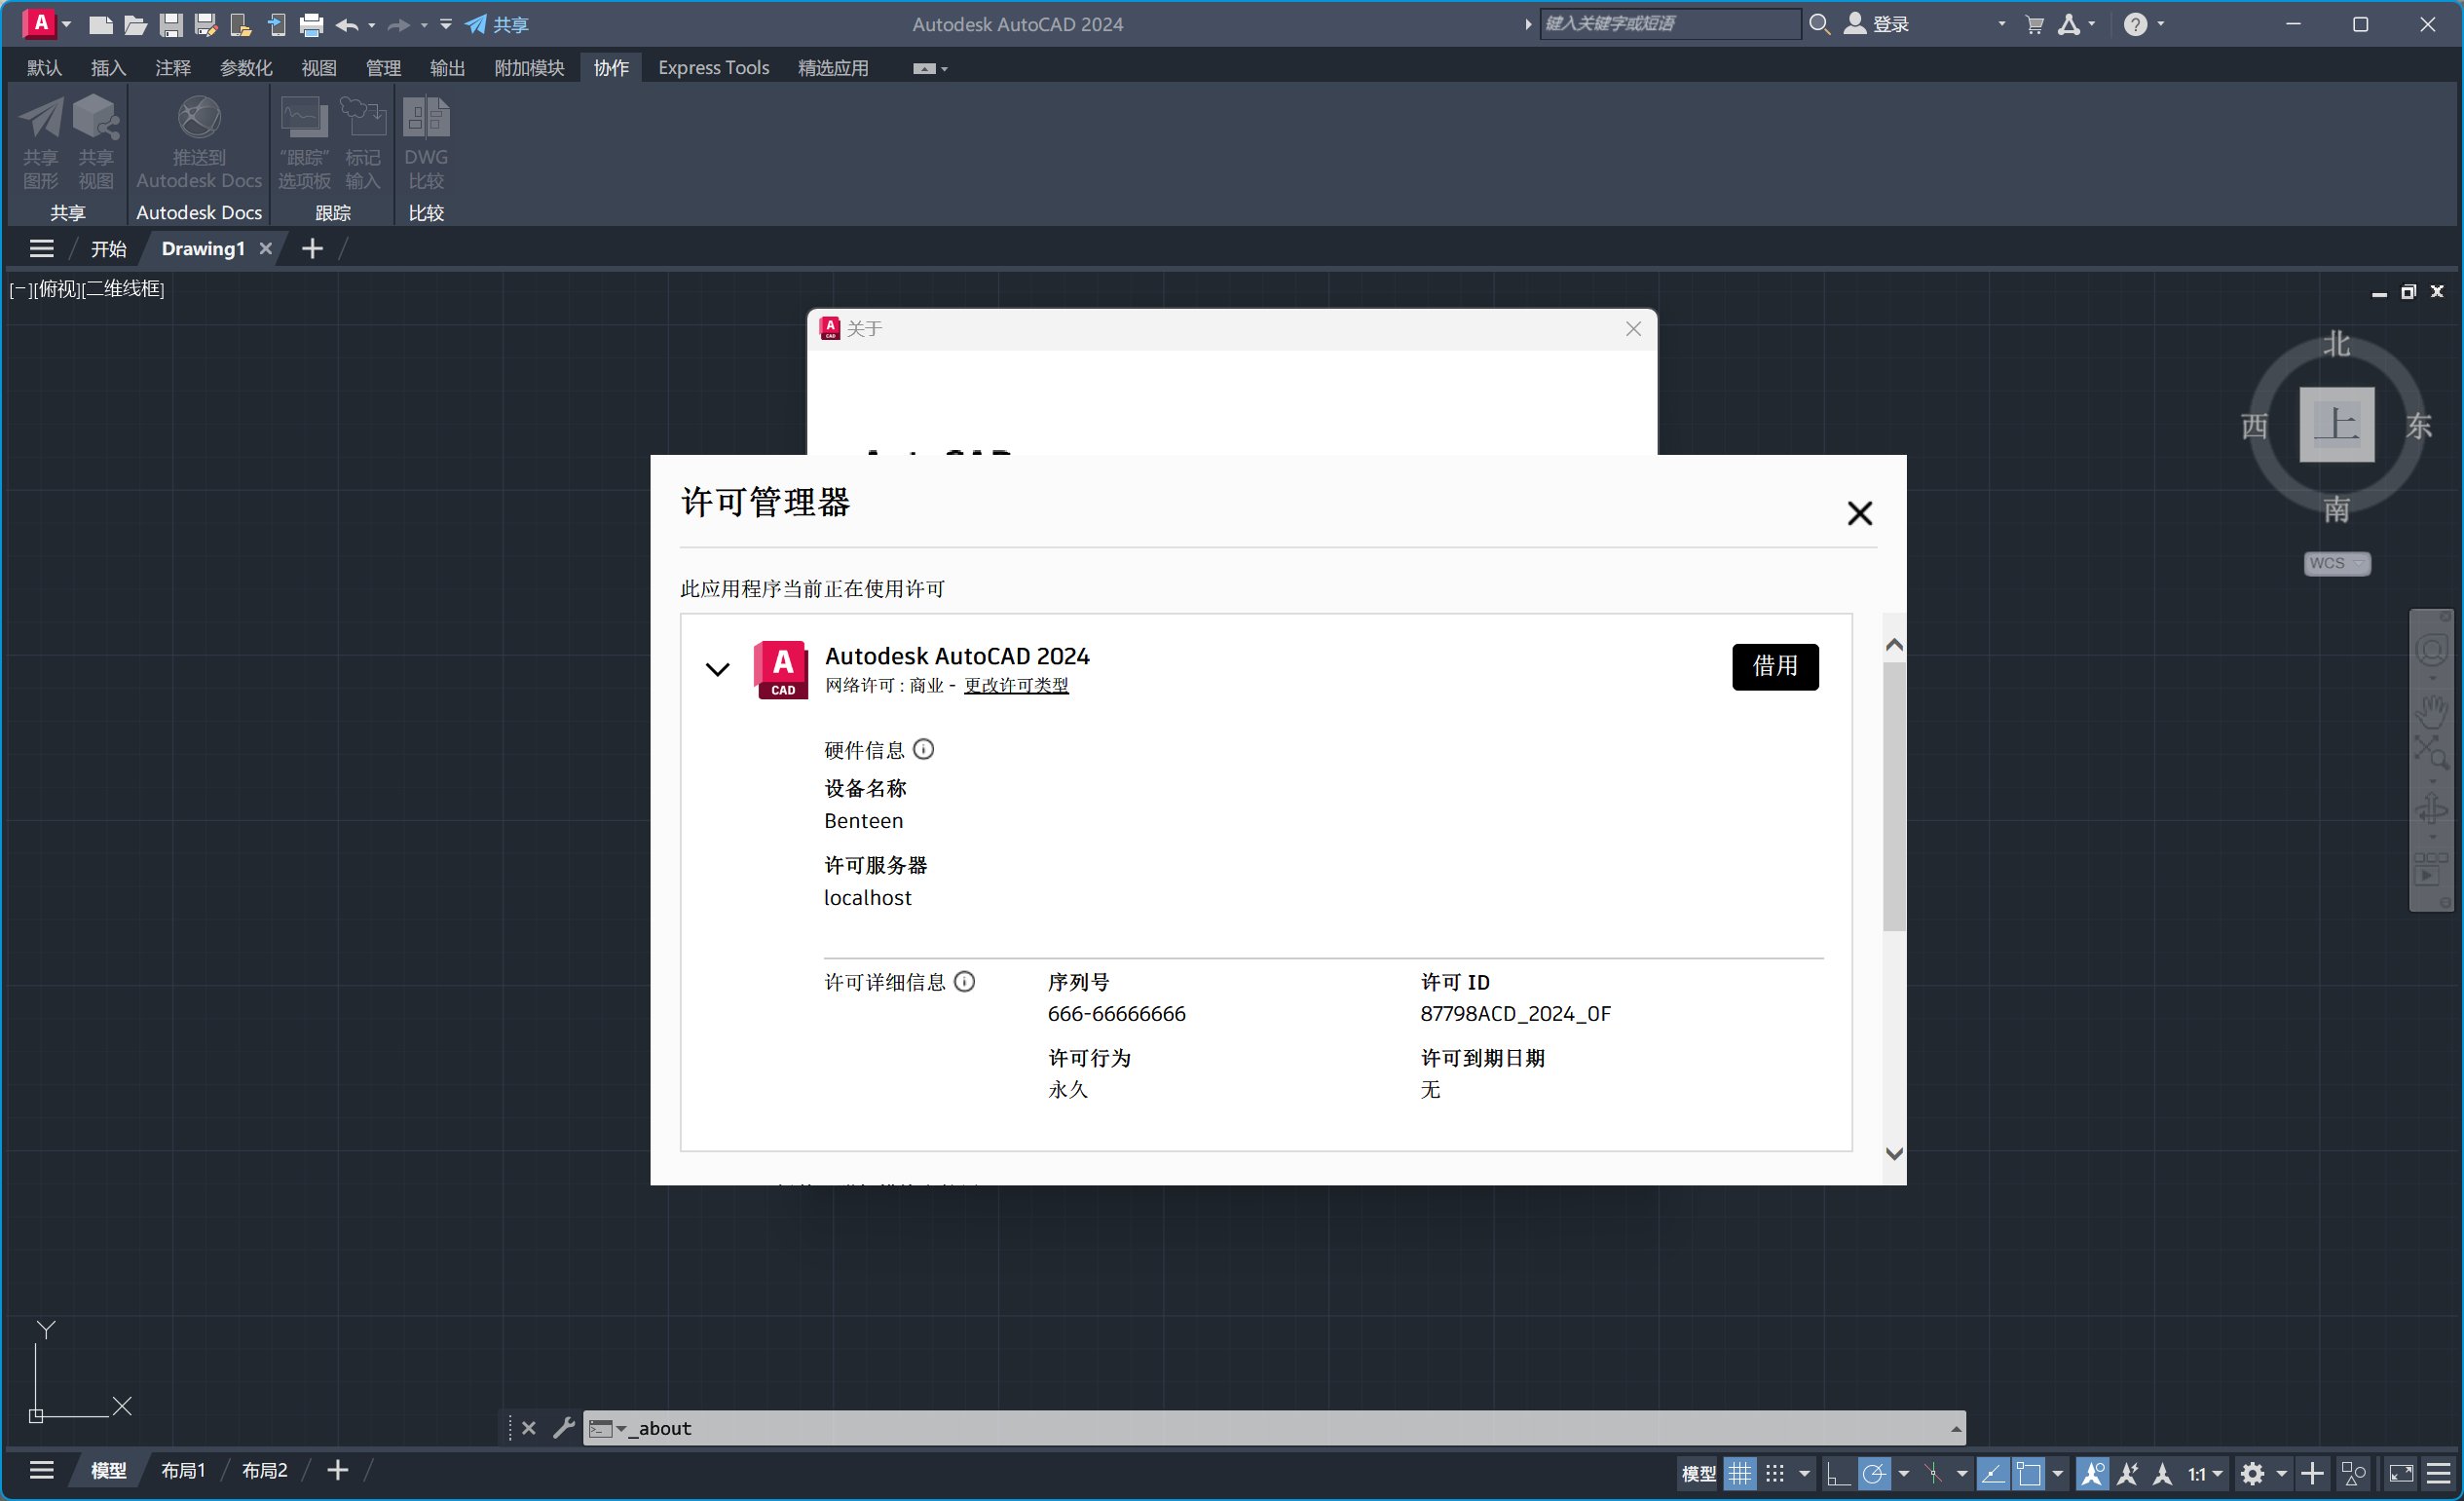This screenshot has width=2464, height=1501.
Task: Click the New drawing icon
Action: [100, 25]
